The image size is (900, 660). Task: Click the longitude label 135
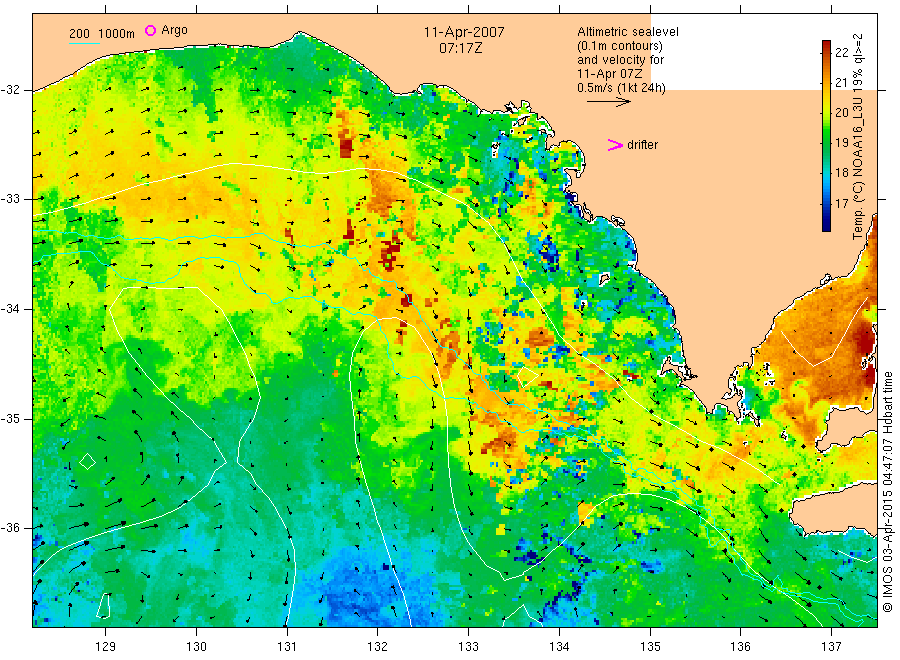point(650,647)
